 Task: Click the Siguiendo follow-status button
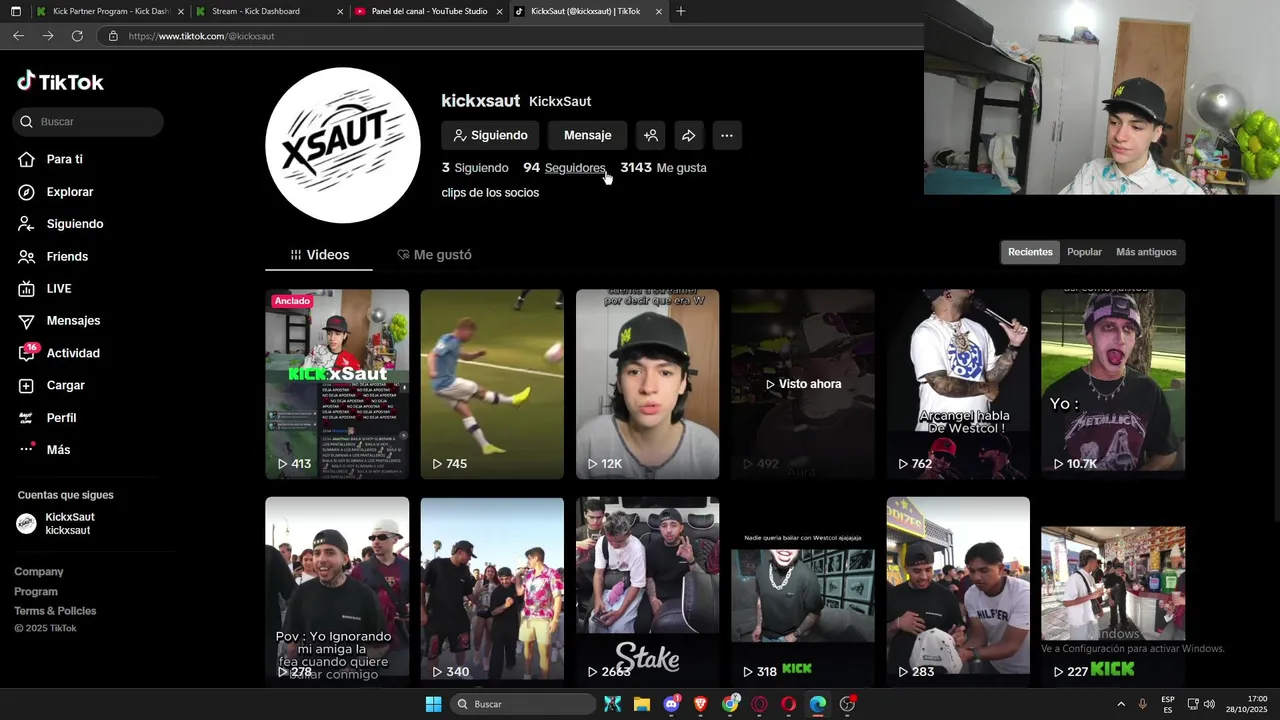tap(490, 135)
